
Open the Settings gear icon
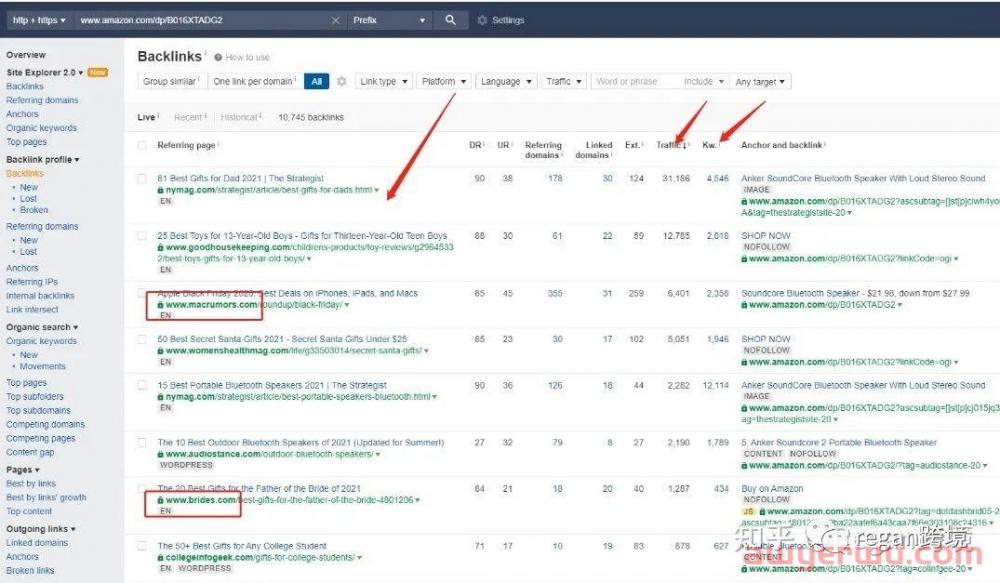[482, 20]
